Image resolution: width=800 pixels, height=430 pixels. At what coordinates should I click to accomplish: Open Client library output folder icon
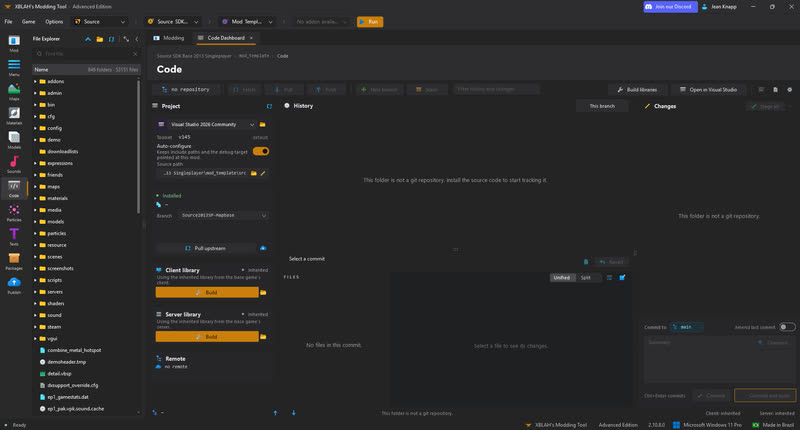263,292
